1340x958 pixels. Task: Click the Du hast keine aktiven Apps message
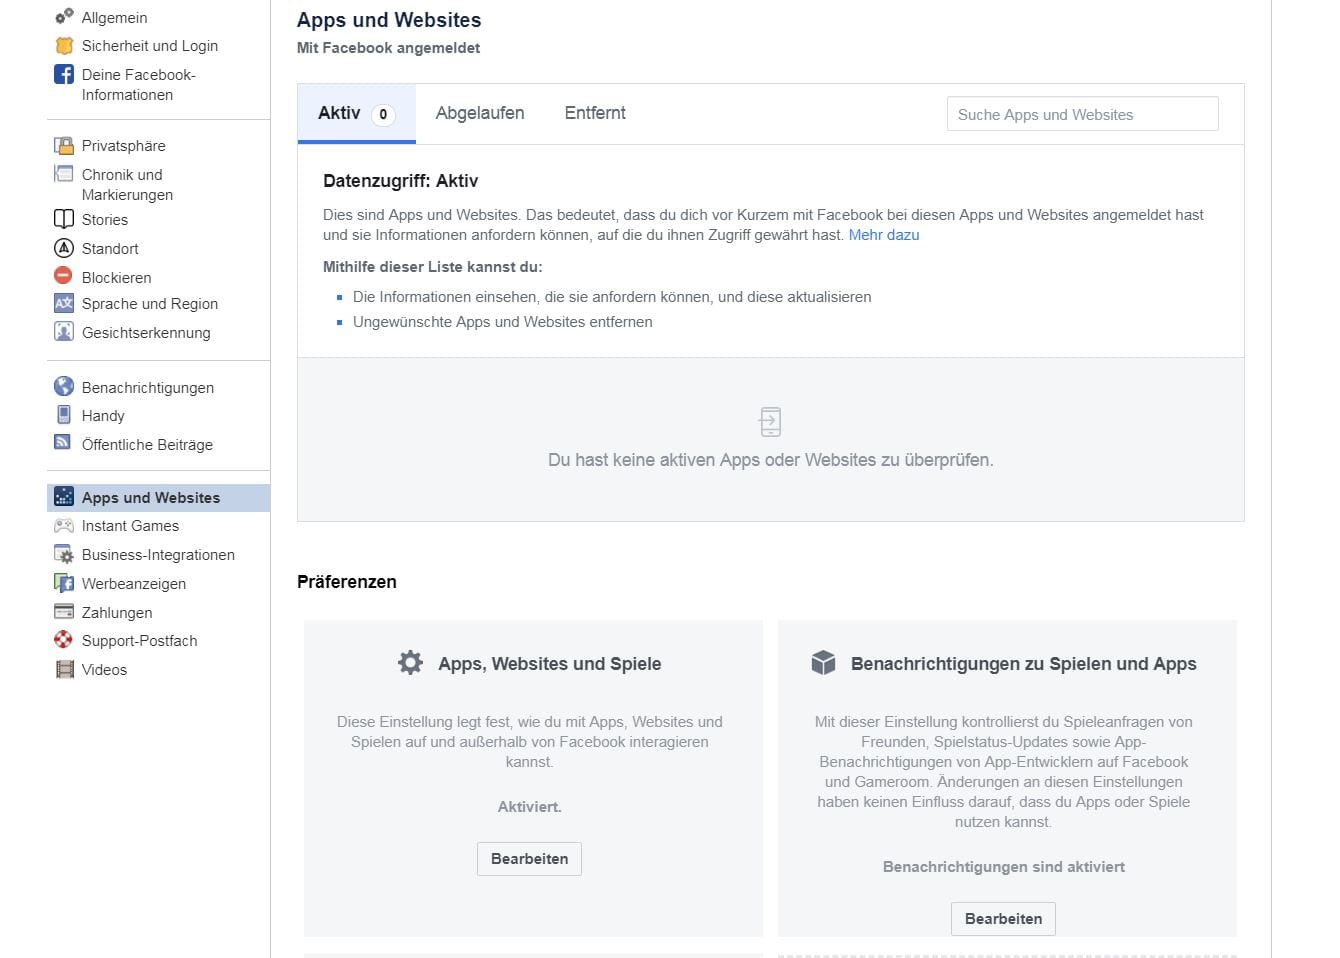point(770,460)
